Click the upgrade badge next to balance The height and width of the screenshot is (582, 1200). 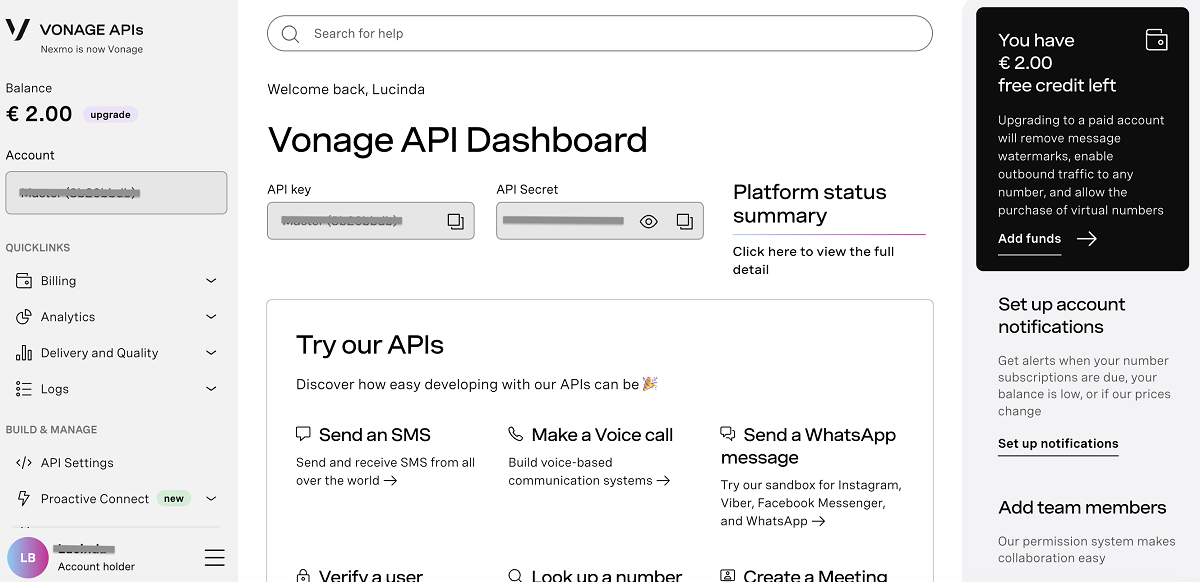[x=110, y=115]
